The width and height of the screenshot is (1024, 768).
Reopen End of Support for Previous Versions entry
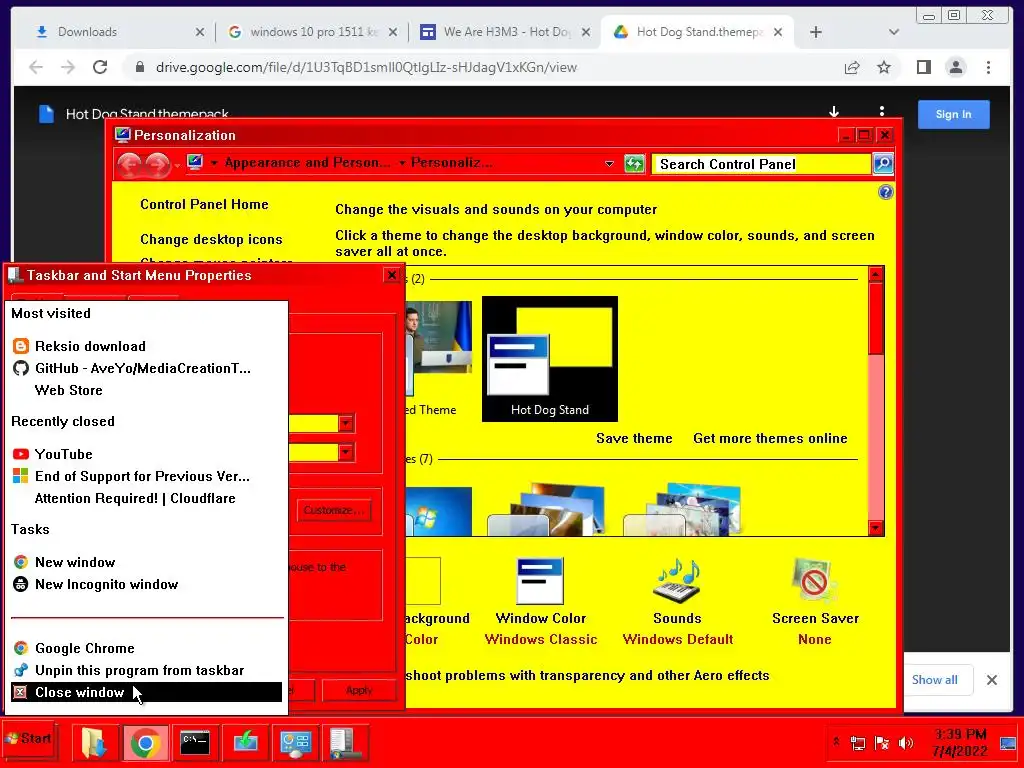click(147, 476)
